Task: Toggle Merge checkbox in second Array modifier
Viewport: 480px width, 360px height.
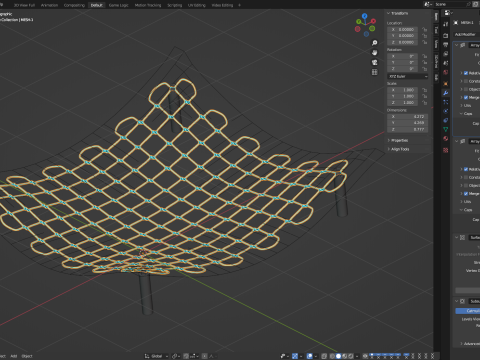Action: pos(466,193)
